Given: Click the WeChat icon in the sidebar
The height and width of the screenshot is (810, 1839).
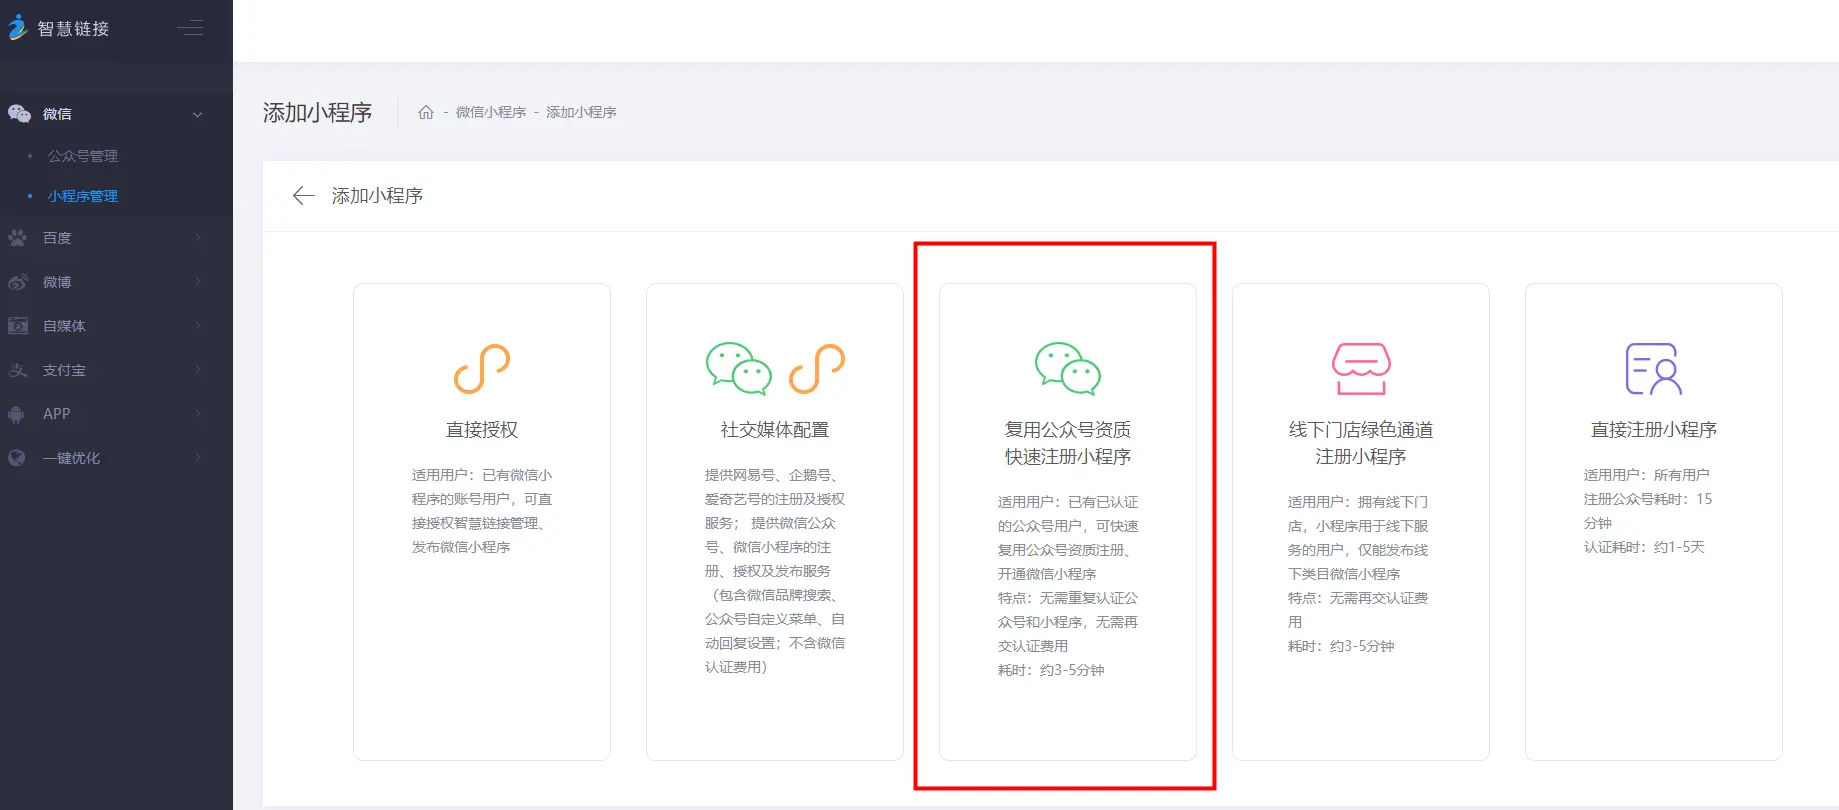Looking at the screenshot, I should pos(19,114).
